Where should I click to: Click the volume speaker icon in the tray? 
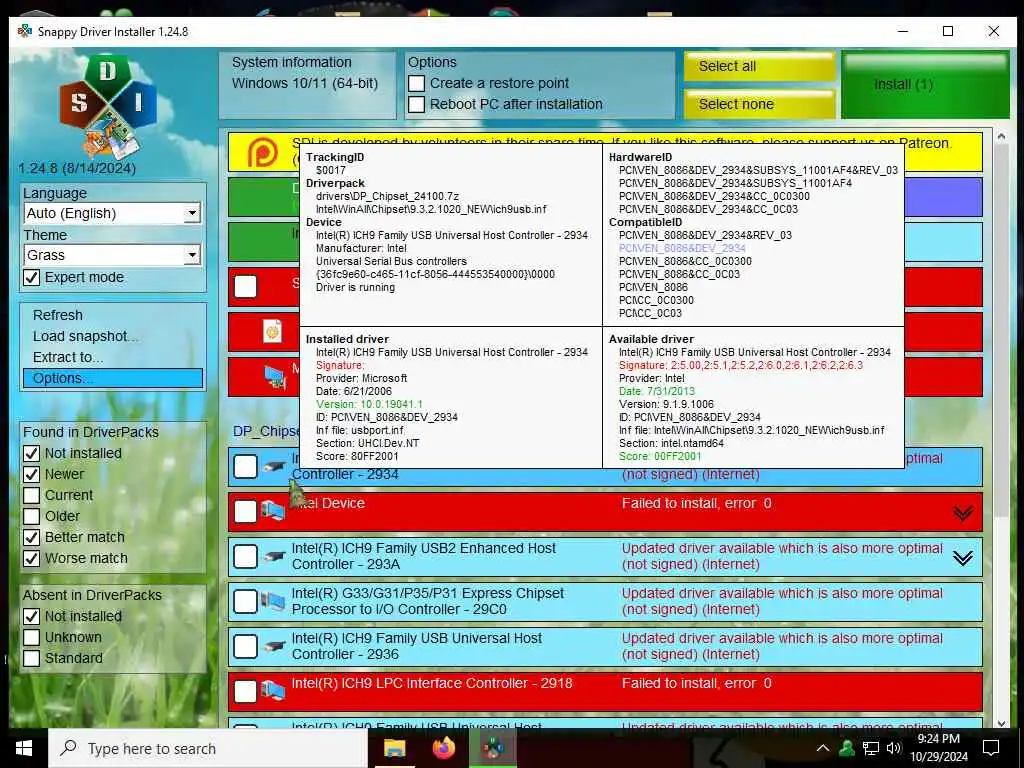[894, 748]
